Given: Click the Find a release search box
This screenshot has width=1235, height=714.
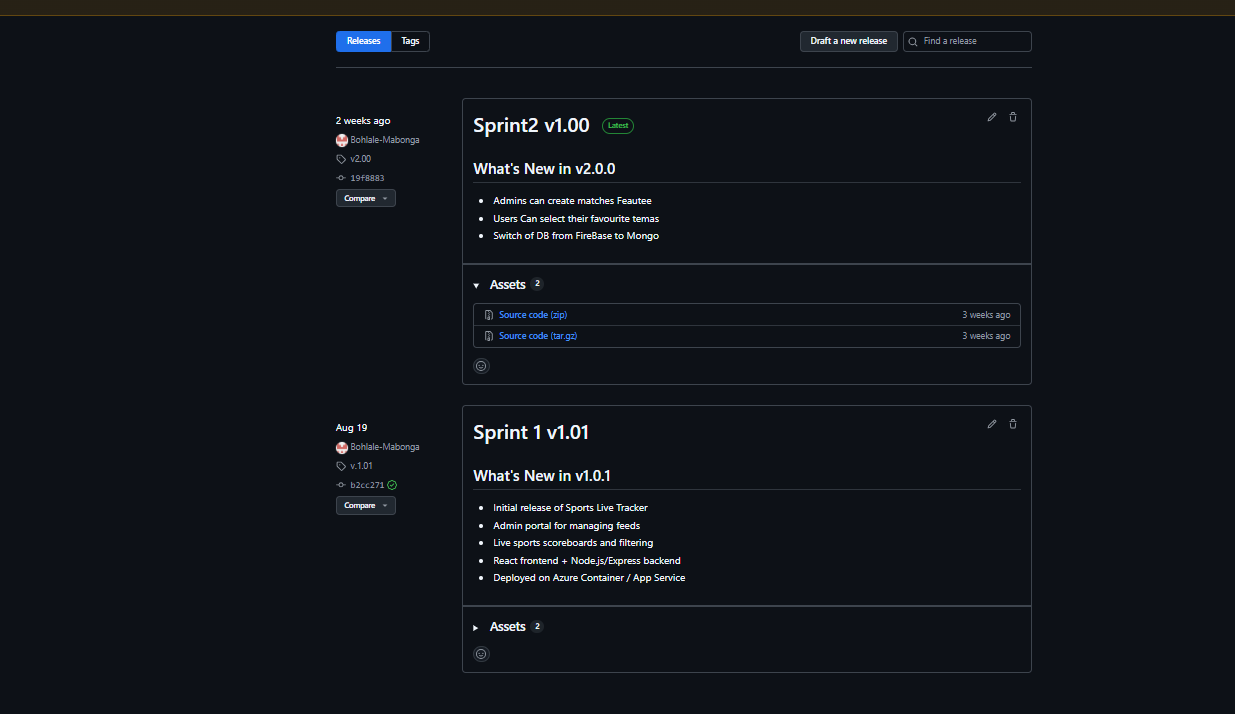Looking at the screenshot, I should (967, 41).
